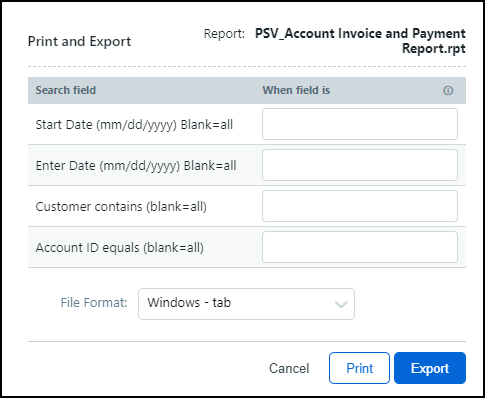Select the Account ID equals input field
Image resolution: width=485 pixels, height=398 pixels.
click(x=360, y=247)
